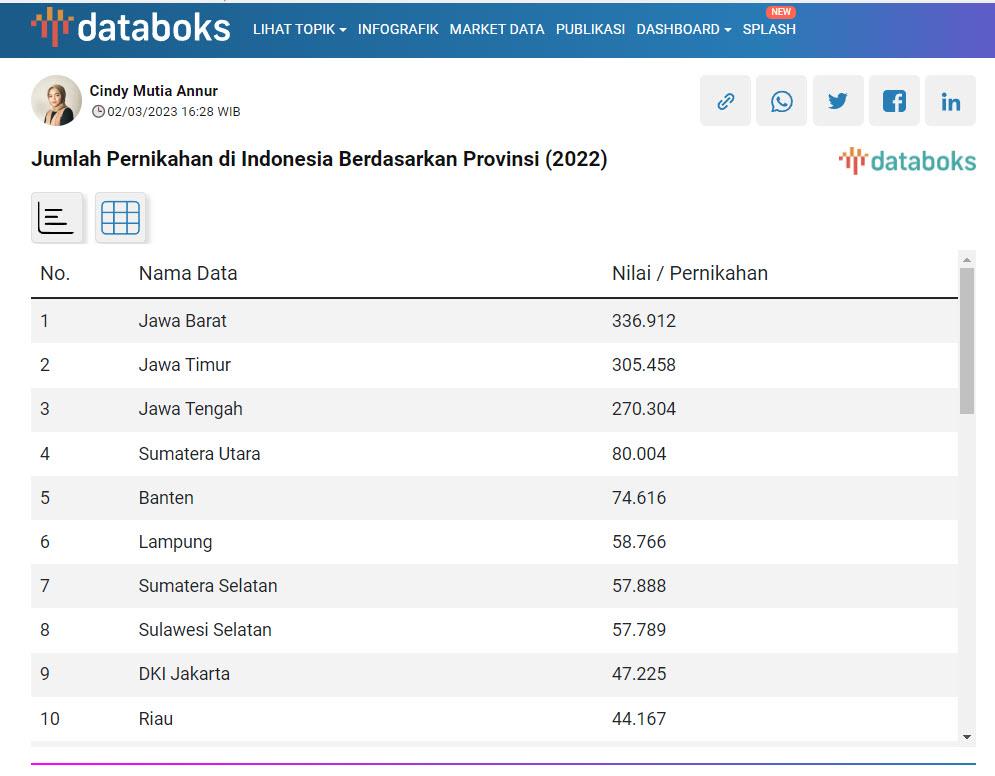Share article on LinkedIn
This screenshot has height=776, width=995.
[950, 101]
